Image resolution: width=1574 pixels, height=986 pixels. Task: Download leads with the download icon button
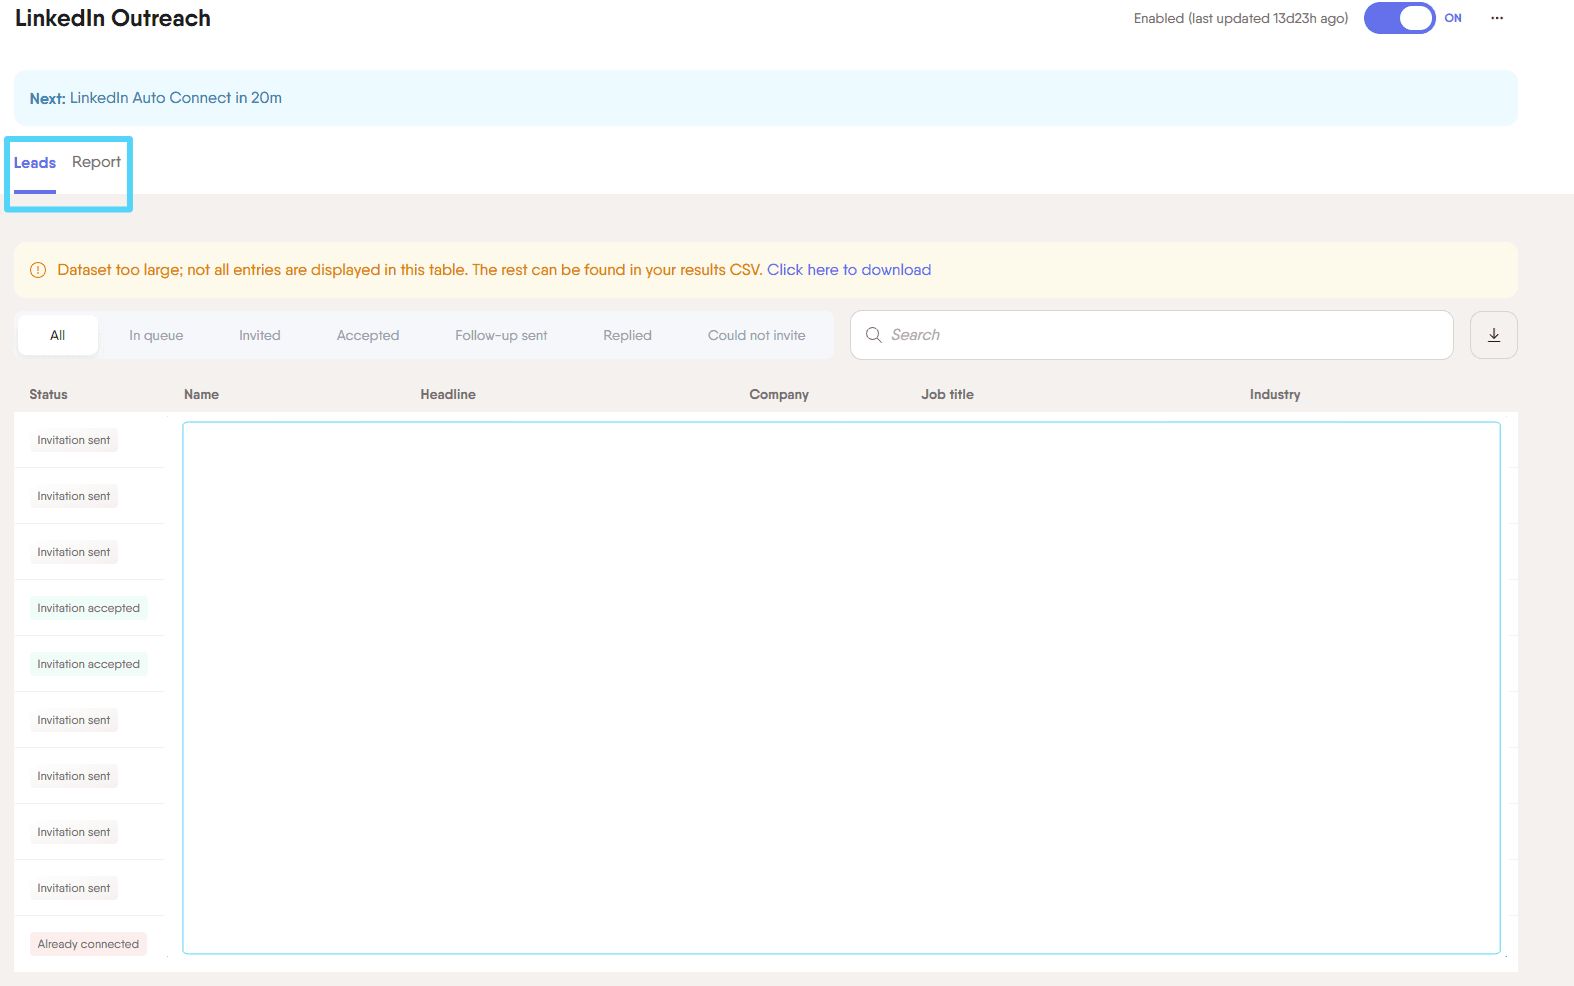pos(1494,335)
